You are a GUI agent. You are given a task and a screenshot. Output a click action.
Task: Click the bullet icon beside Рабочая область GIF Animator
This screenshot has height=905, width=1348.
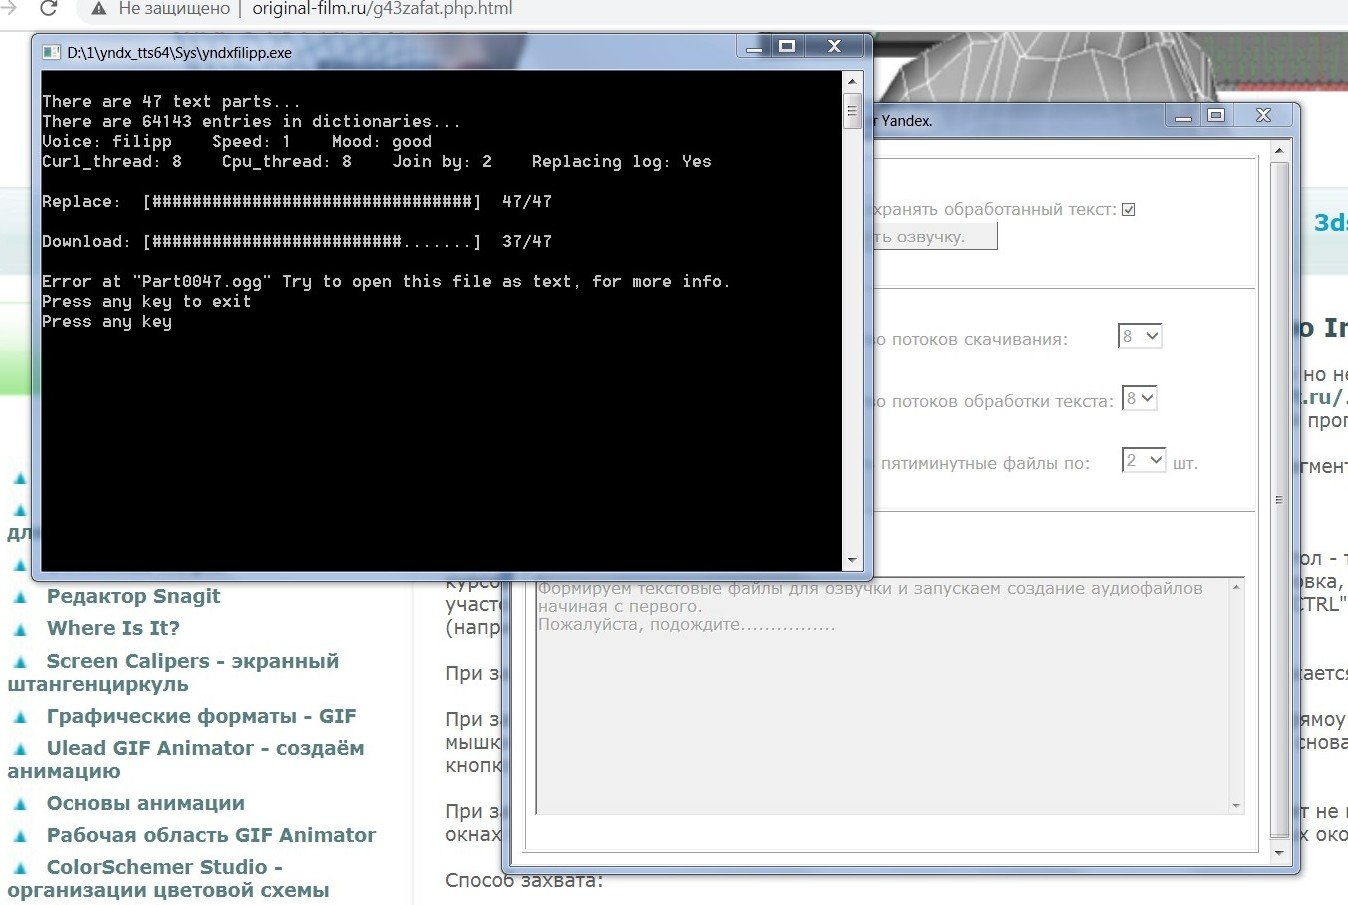20,837
